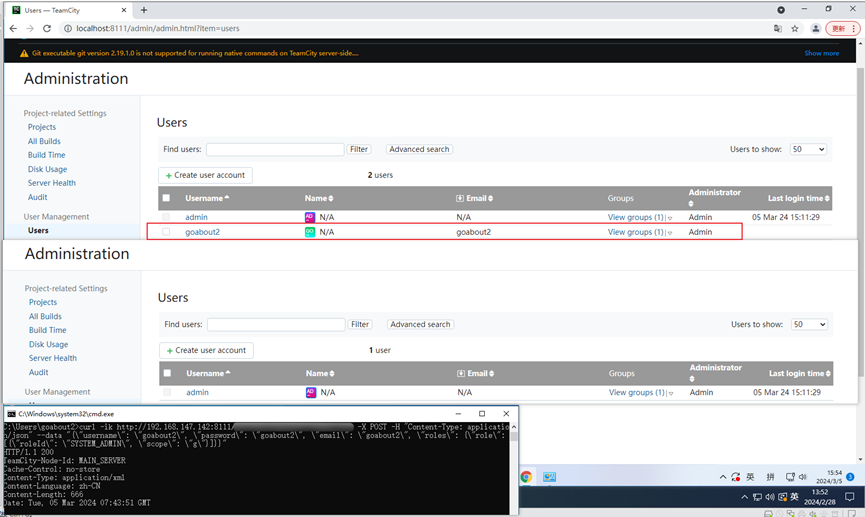This screenshot has height=517, width=865.
Task: Sort by Name in the 1 user table
Action: 320,374
